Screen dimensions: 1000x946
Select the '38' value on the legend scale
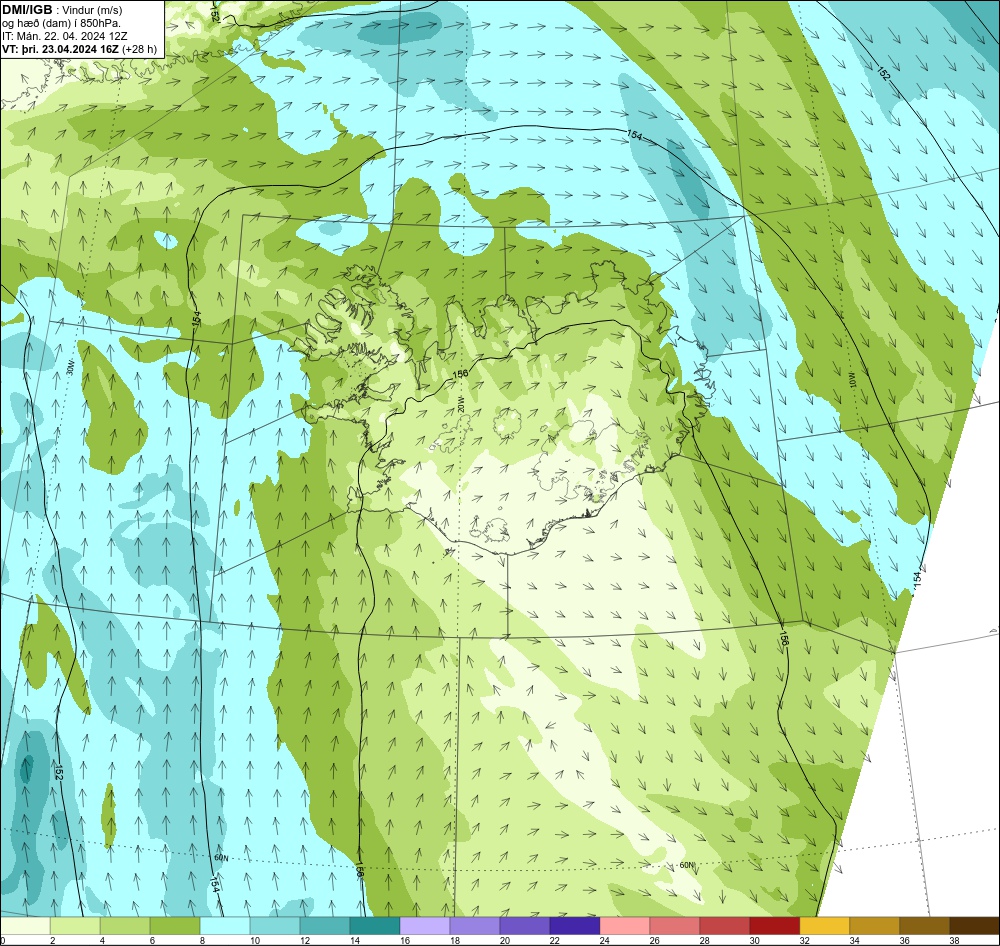[953, 940]
